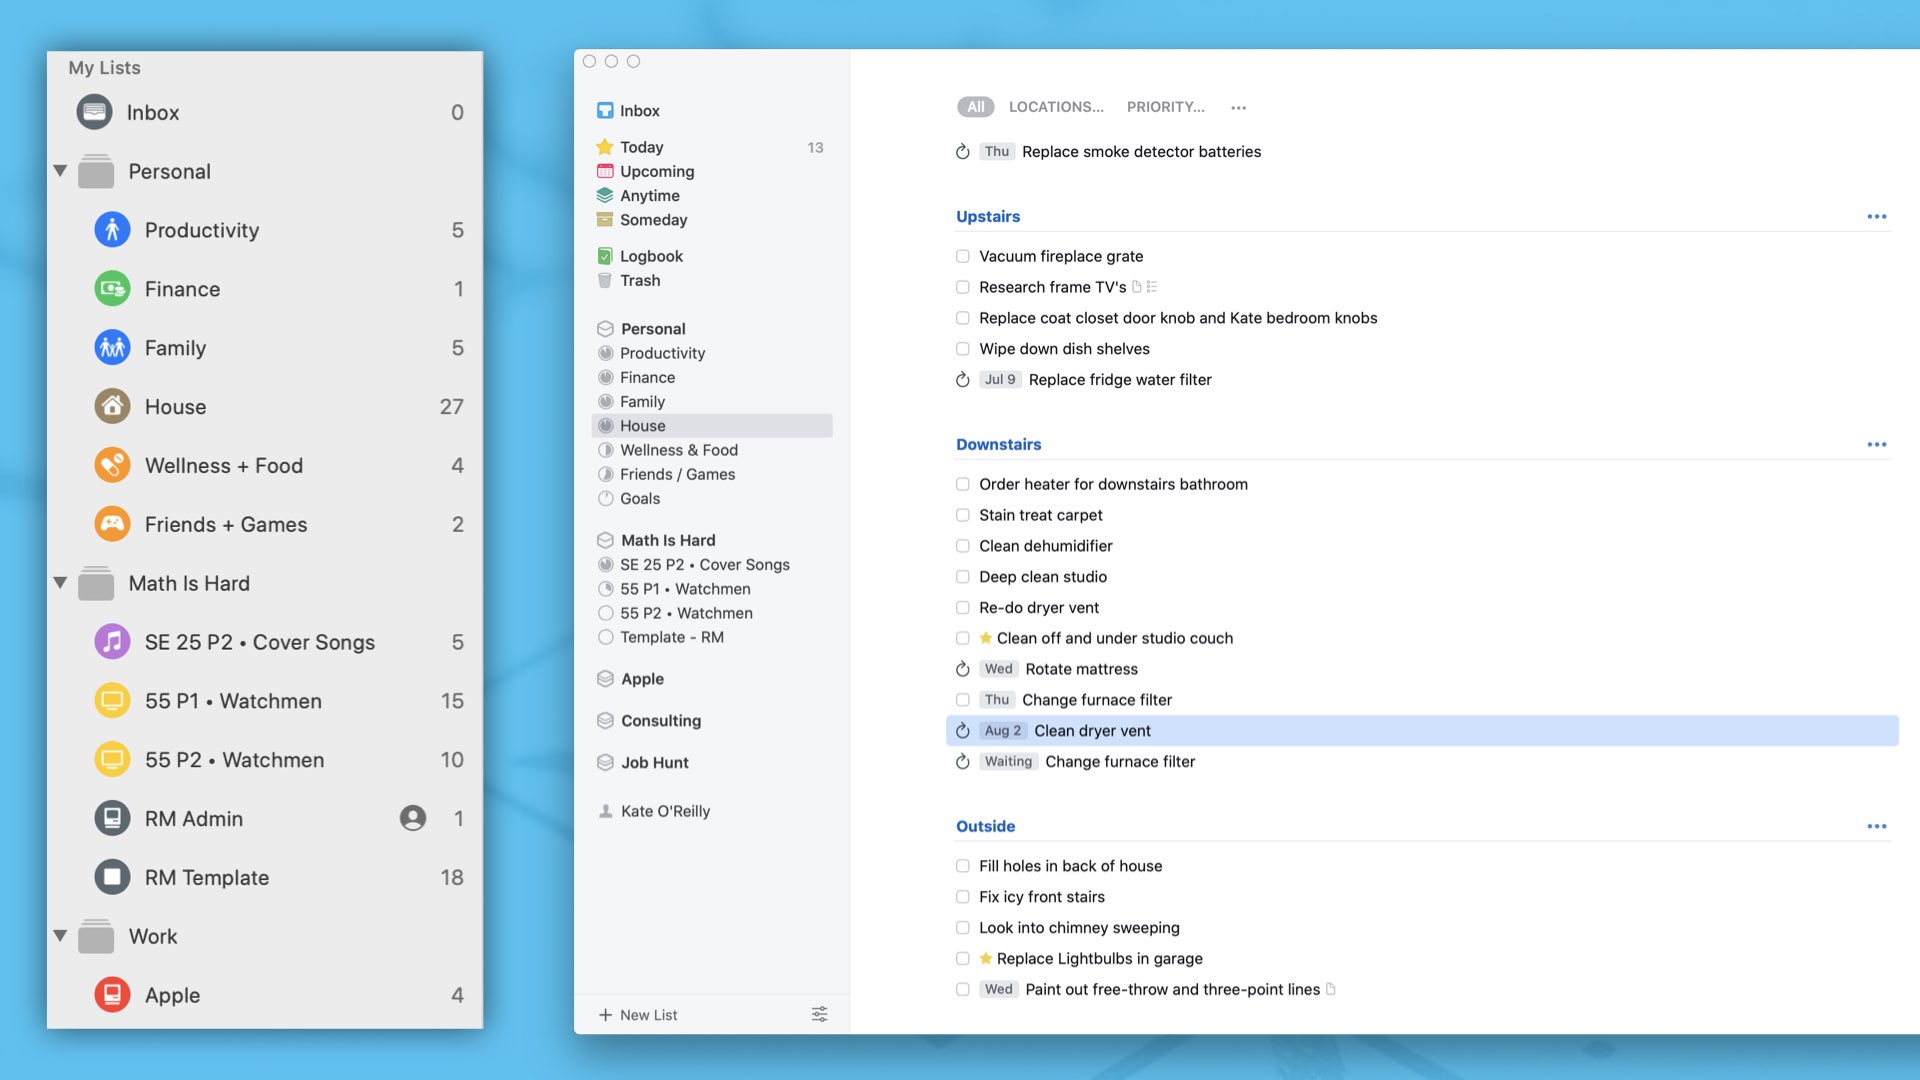Select the Rotate mattress task

point(1081,669)
